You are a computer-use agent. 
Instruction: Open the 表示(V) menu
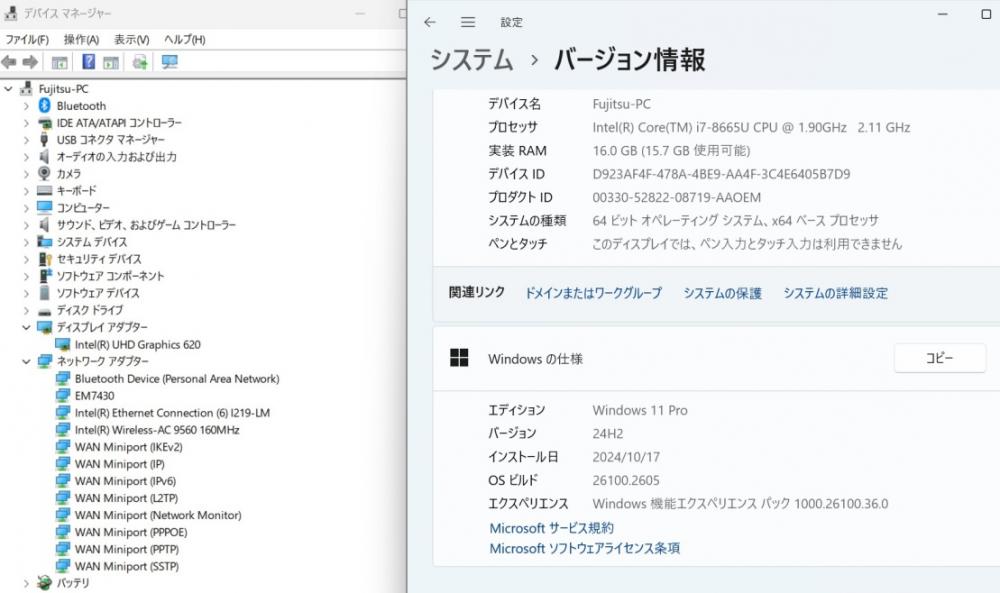click(x=131, y=40)
